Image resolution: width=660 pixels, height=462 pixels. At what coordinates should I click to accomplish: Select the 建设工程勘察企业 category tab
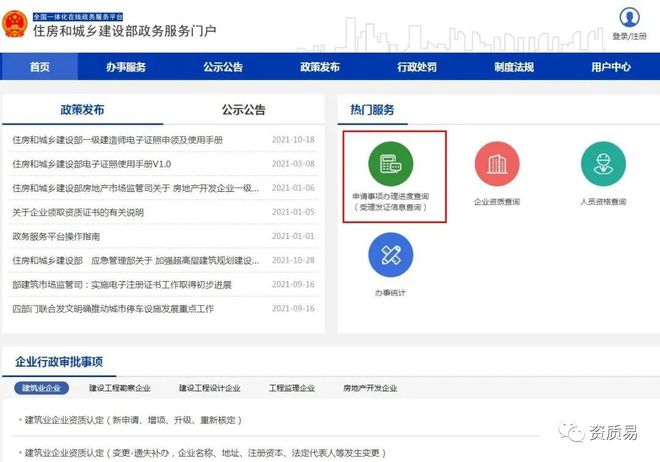120,388
